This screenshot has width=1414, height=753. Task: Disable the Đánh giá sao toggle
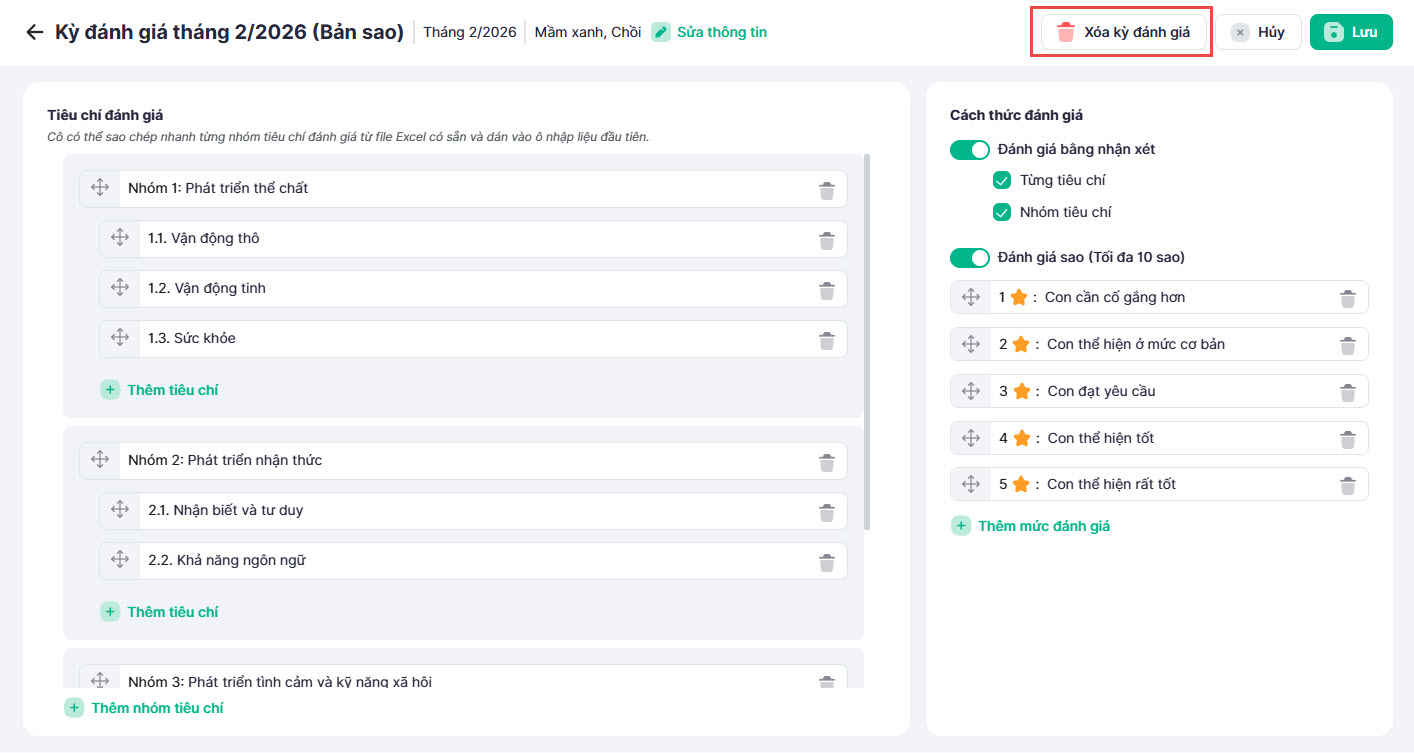point(969,258)
